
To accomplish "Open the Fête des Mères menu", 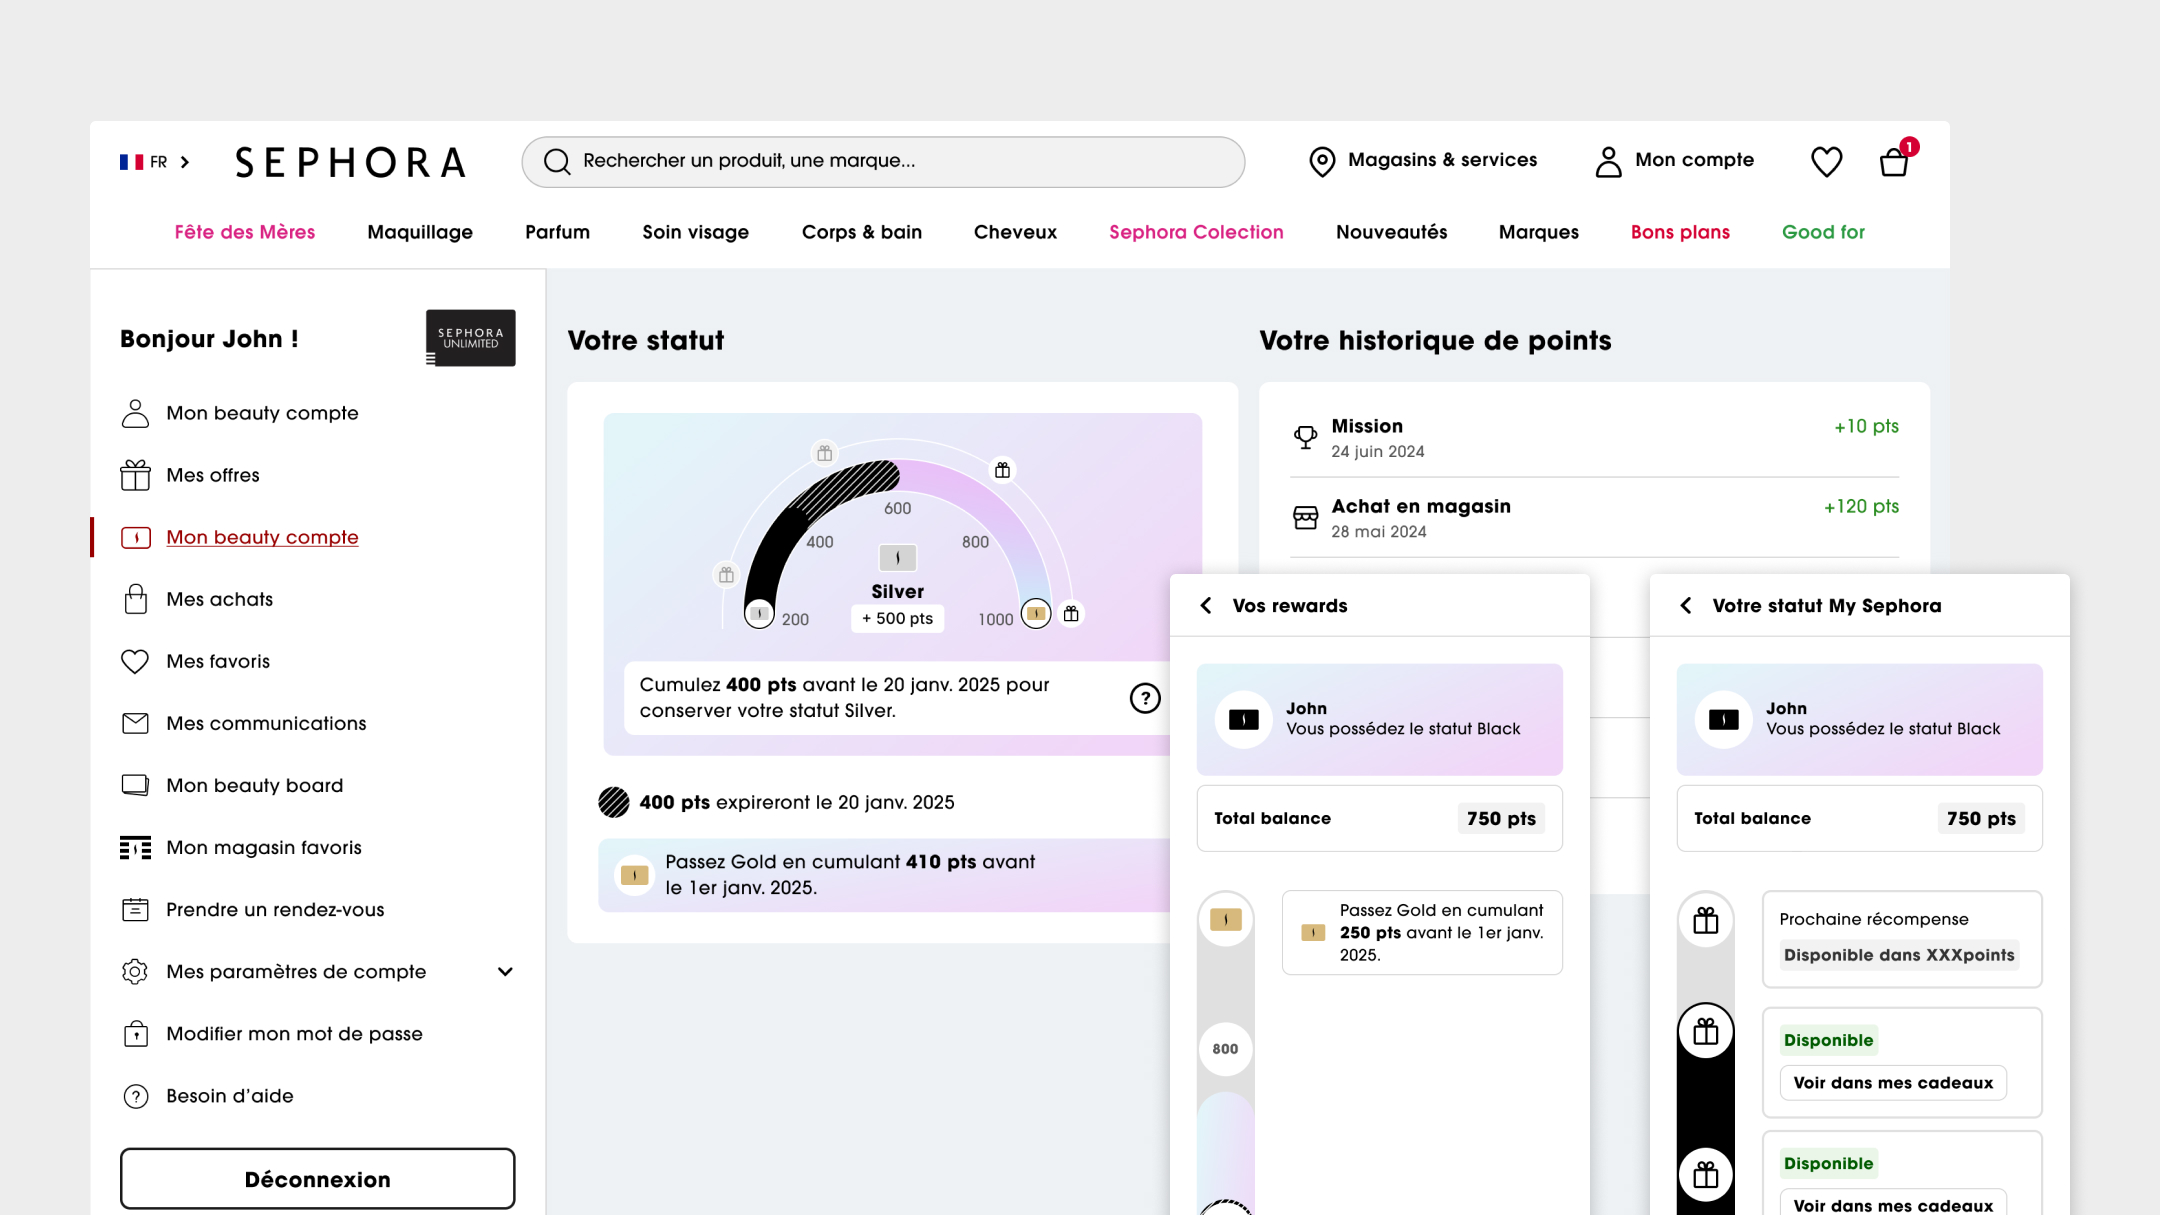I will 245,232.
